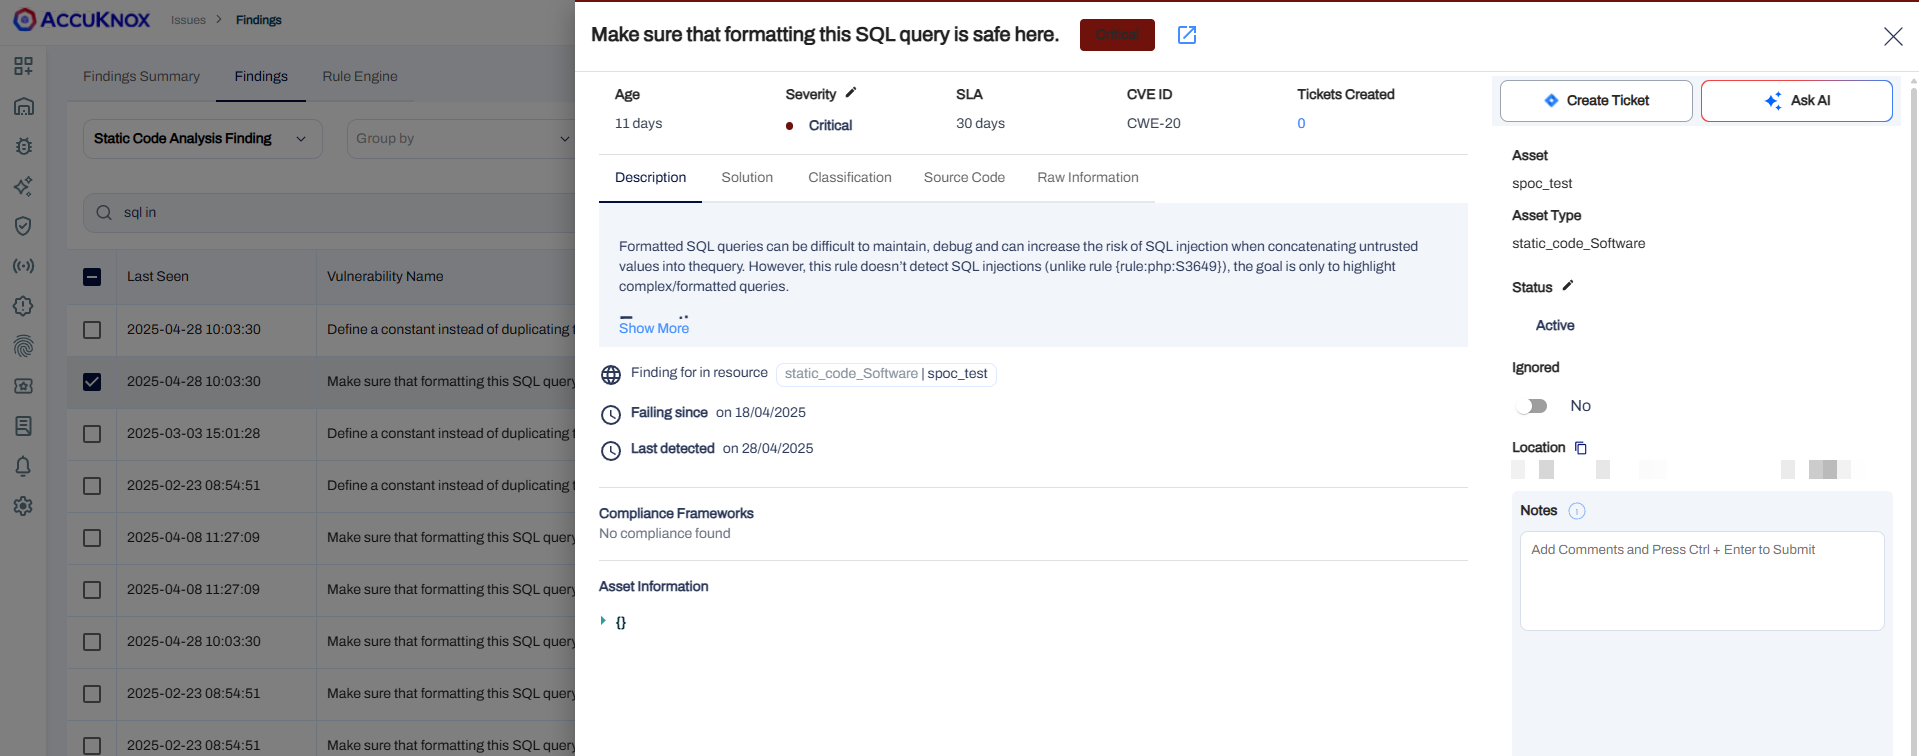
Task: Switch to the Findings Summary tab
Action: pos(141,76)
